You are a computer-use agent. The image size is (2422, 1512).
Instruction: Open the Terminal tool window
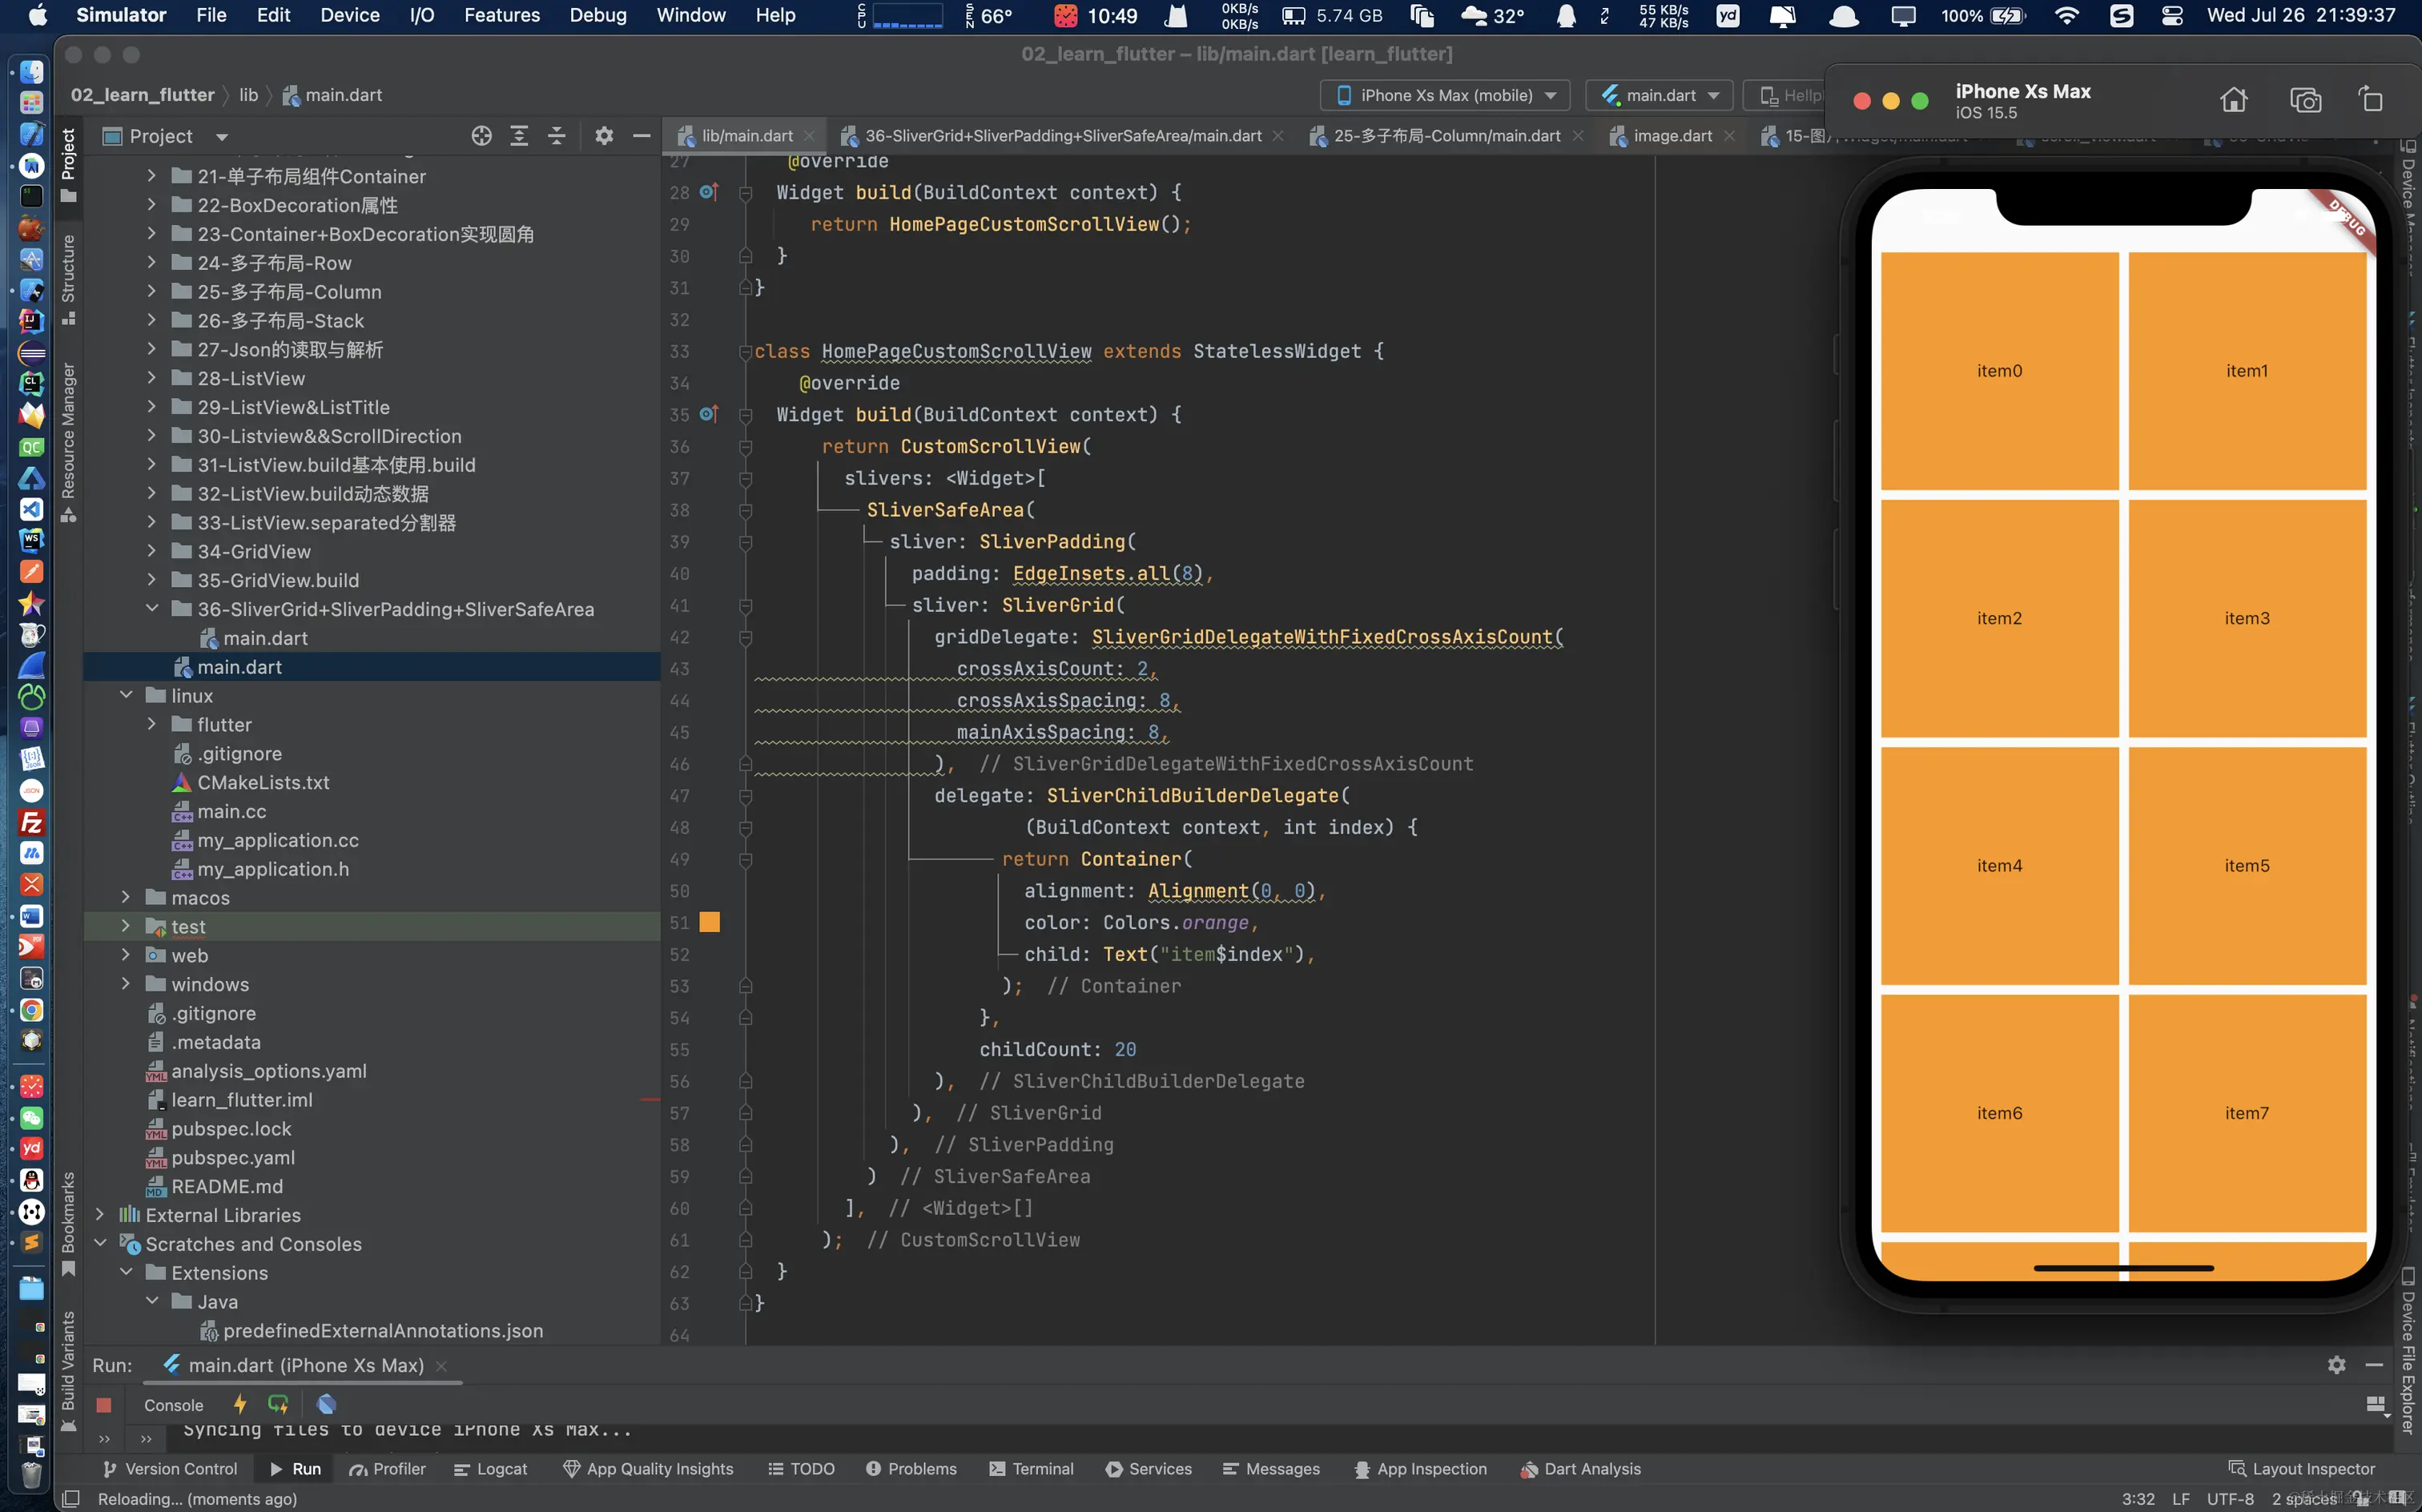tap(1031, 1469)
